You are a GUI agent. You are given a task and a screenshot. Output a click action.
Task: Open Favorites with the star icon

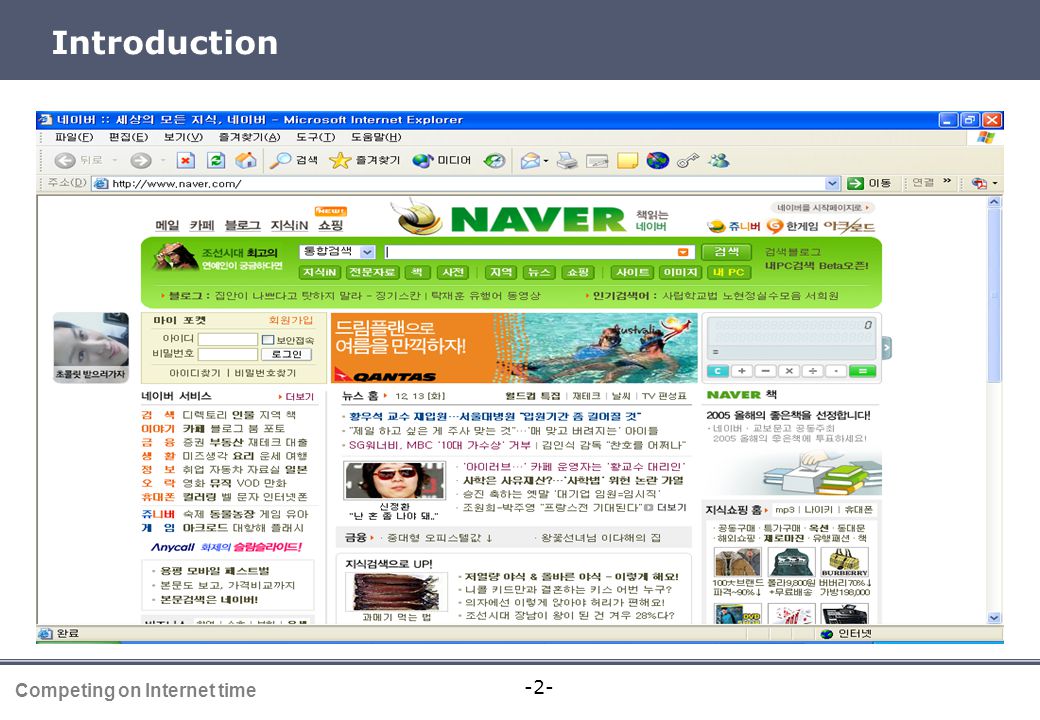click(340, 160)
